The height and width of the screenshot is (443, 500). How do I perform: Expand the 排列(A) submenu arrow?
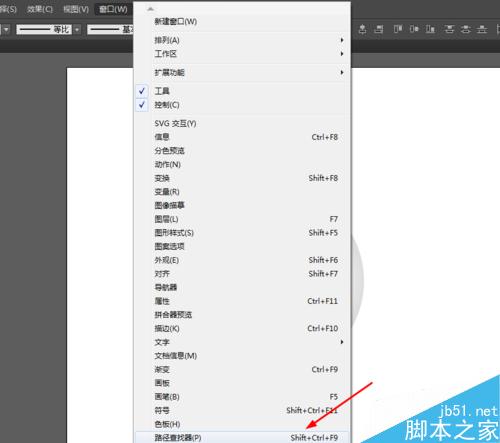pyautogui.click(x=342, y=40)
